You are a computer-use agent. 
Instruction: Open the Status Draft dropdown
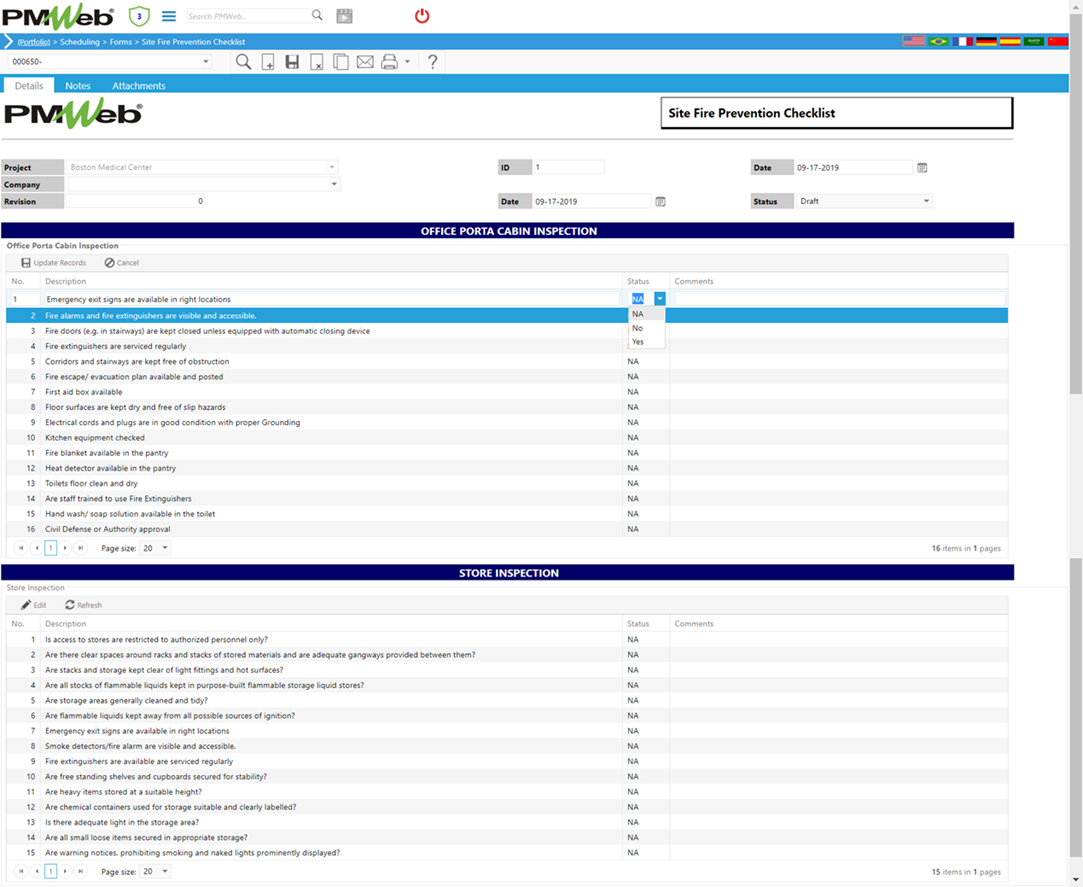click(926, 201)
